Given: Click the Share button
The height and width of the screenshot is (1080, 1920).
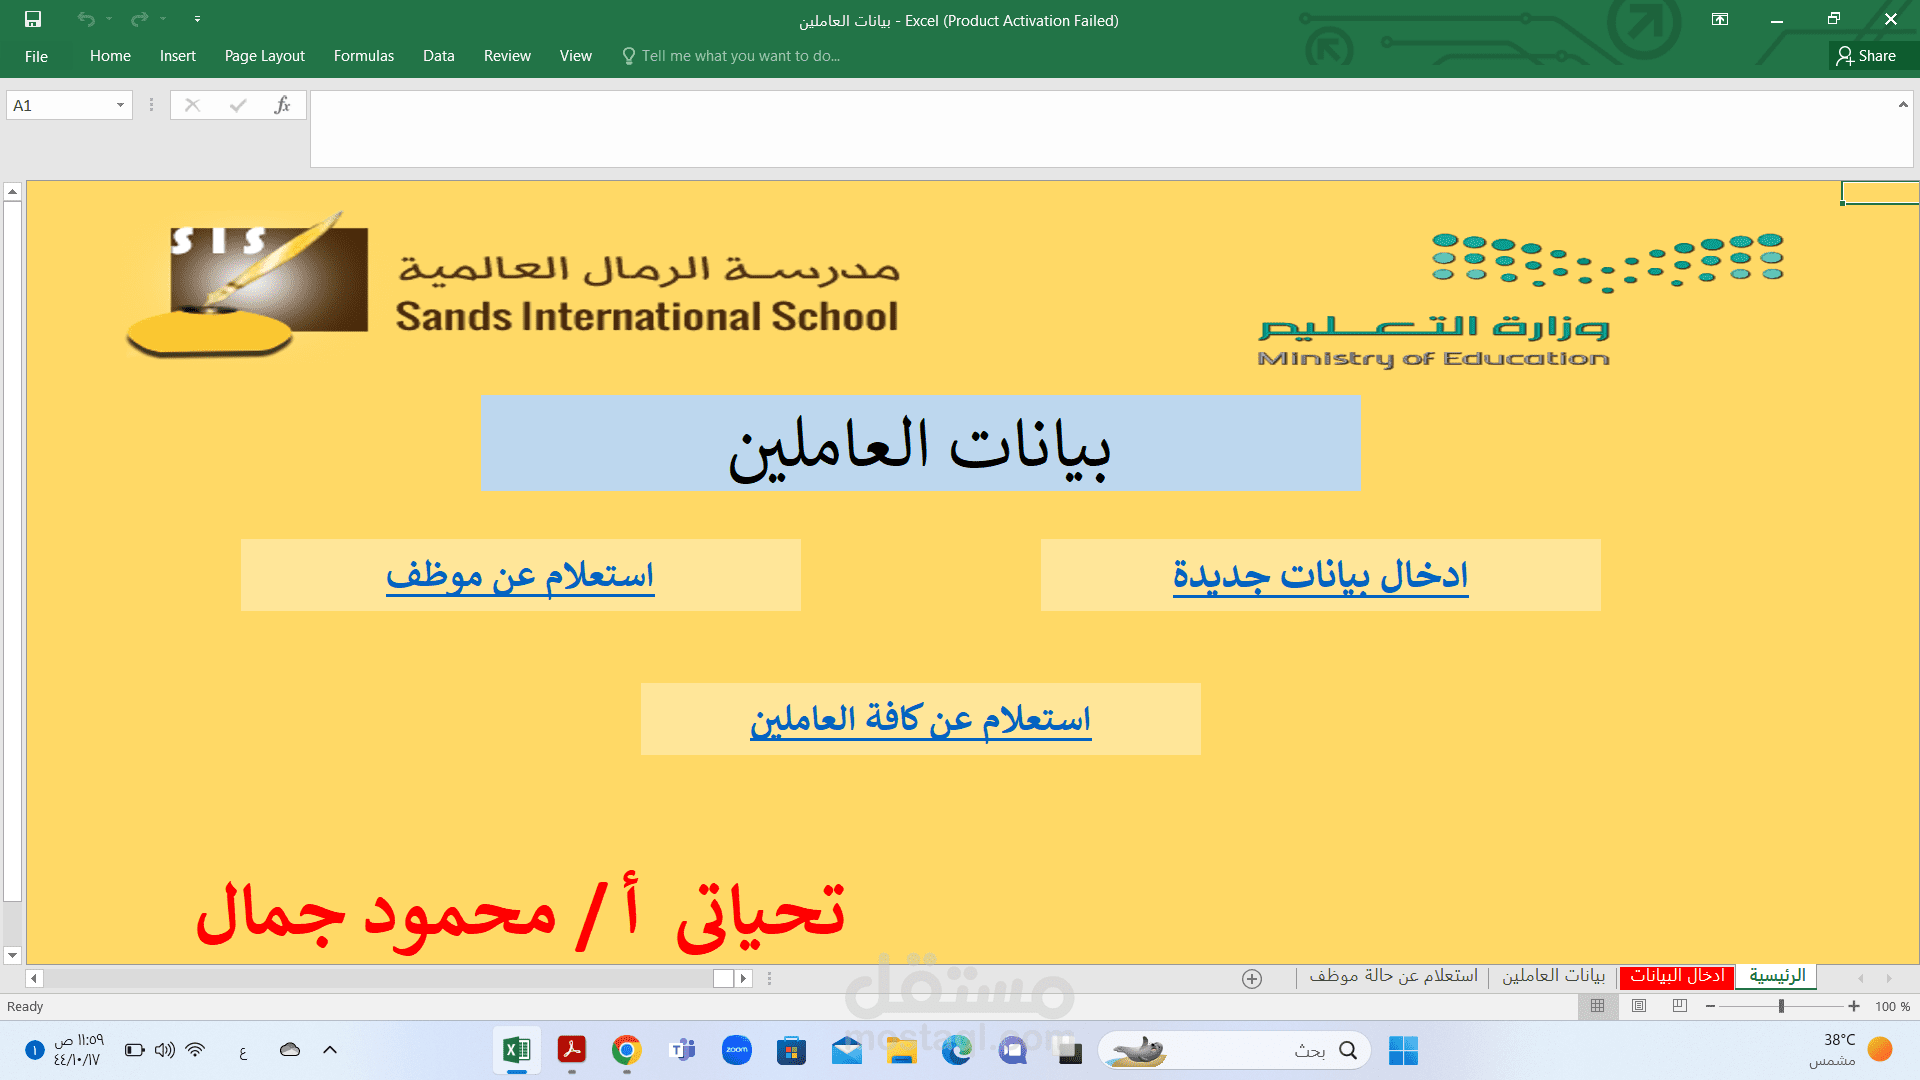Looking at the screenshot, I should (x=1866, y=56).
